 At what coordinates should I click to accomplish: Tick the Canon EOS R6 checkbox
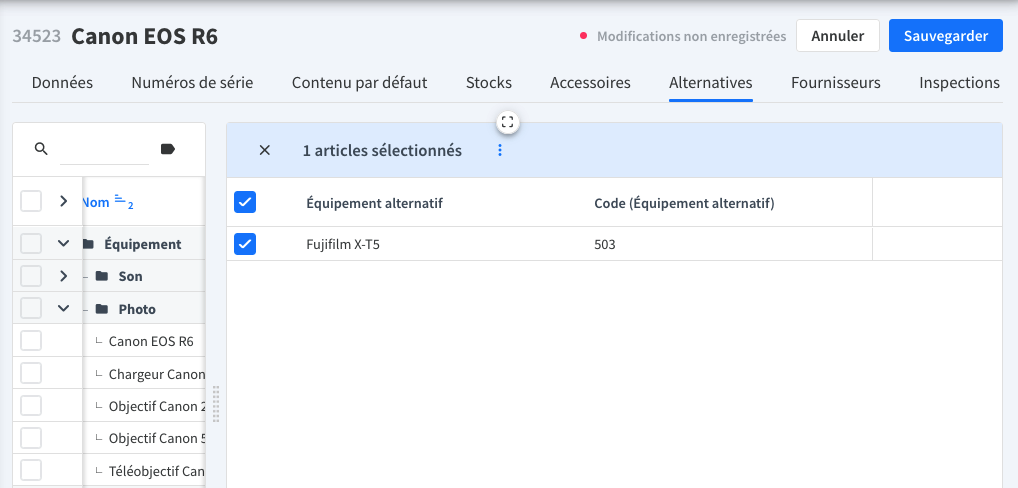[x=31, y=341]
